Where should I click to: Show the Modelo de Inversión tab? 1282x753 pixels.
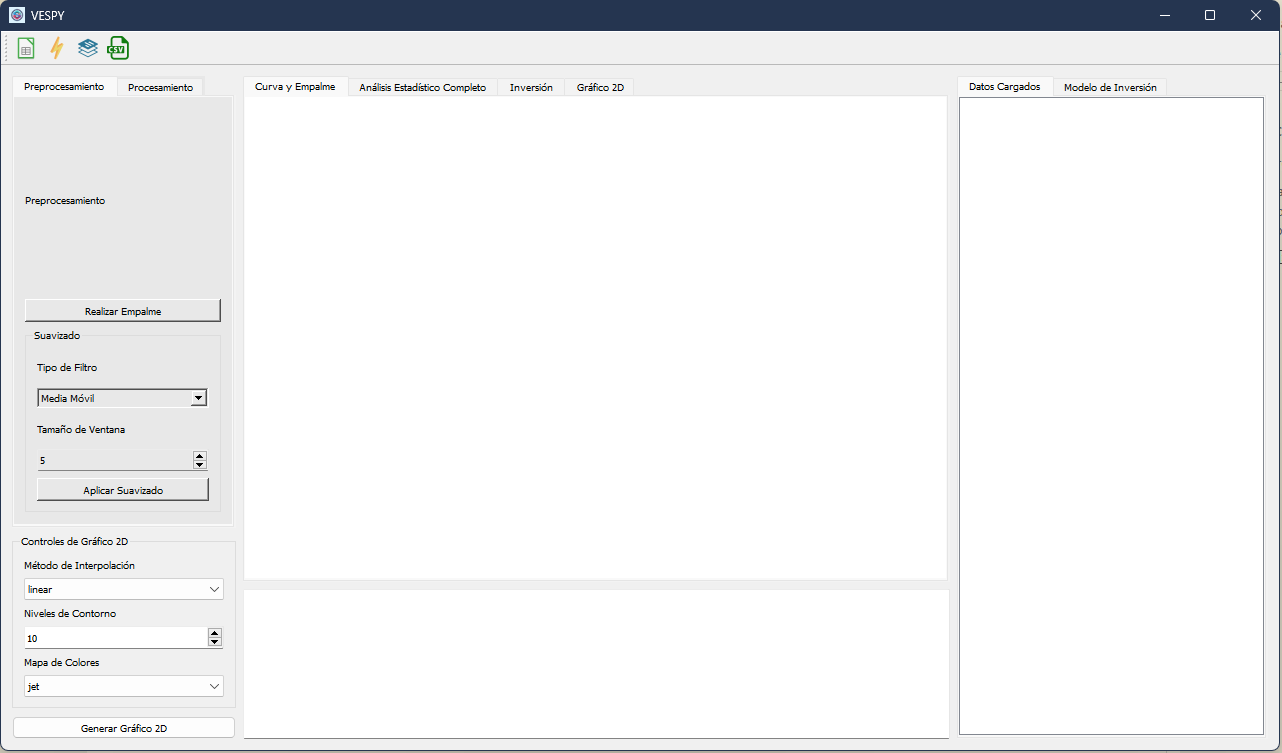1109,87
